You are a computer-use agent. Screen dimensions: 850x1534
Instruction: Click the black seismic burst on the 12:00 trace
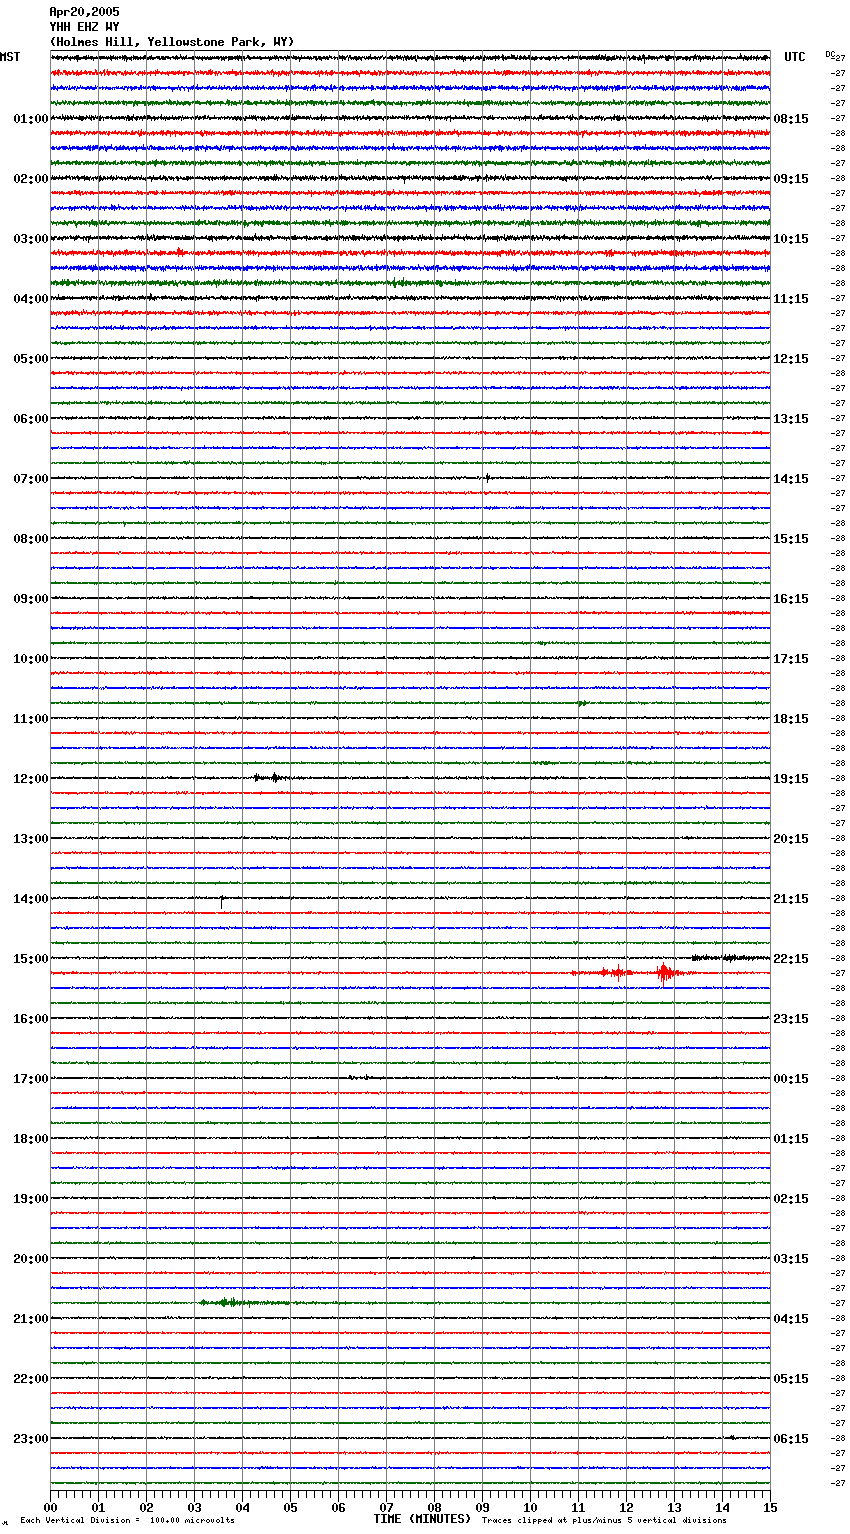click(268, 777)
